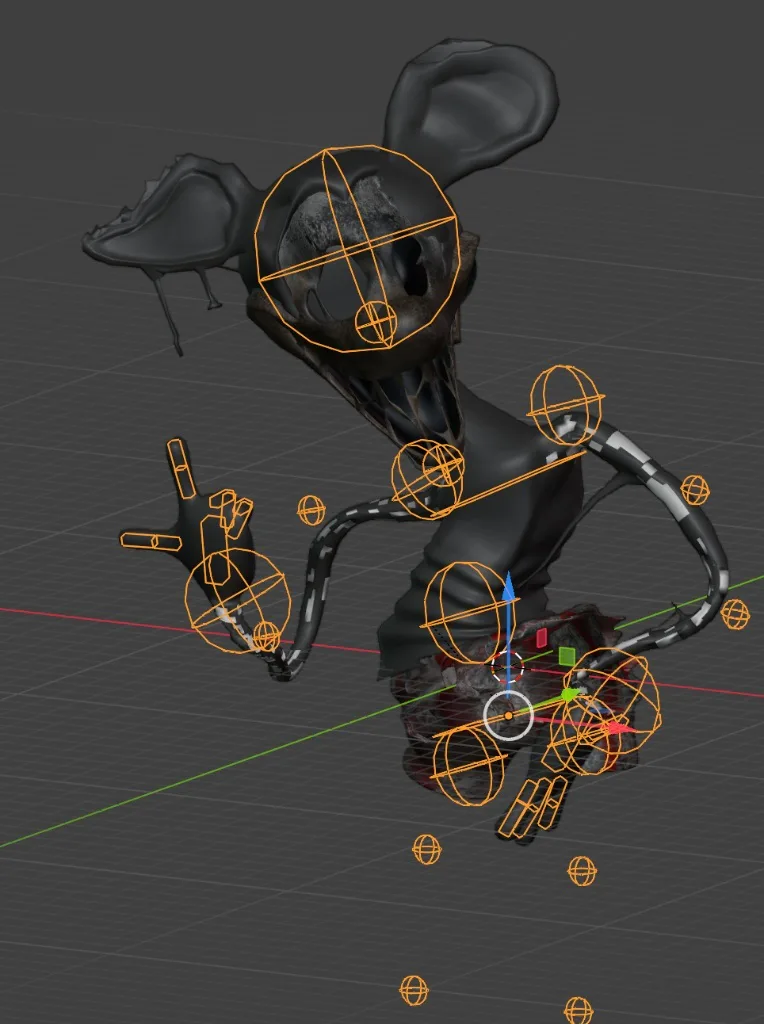Select the sphere control above the striped raised arm
The height and width of the screenshot is (1024, 764).
pyautogui.click(x=565, y=405)
